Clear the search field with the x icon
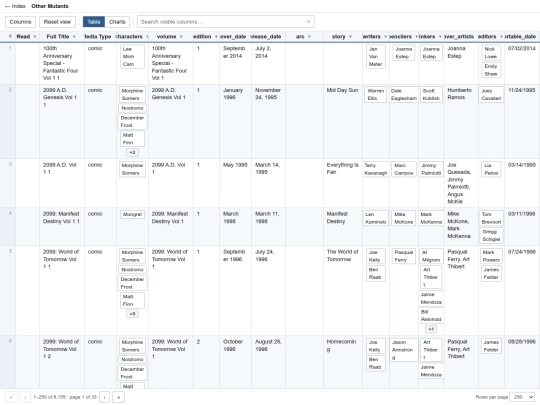 coord(309,22)
